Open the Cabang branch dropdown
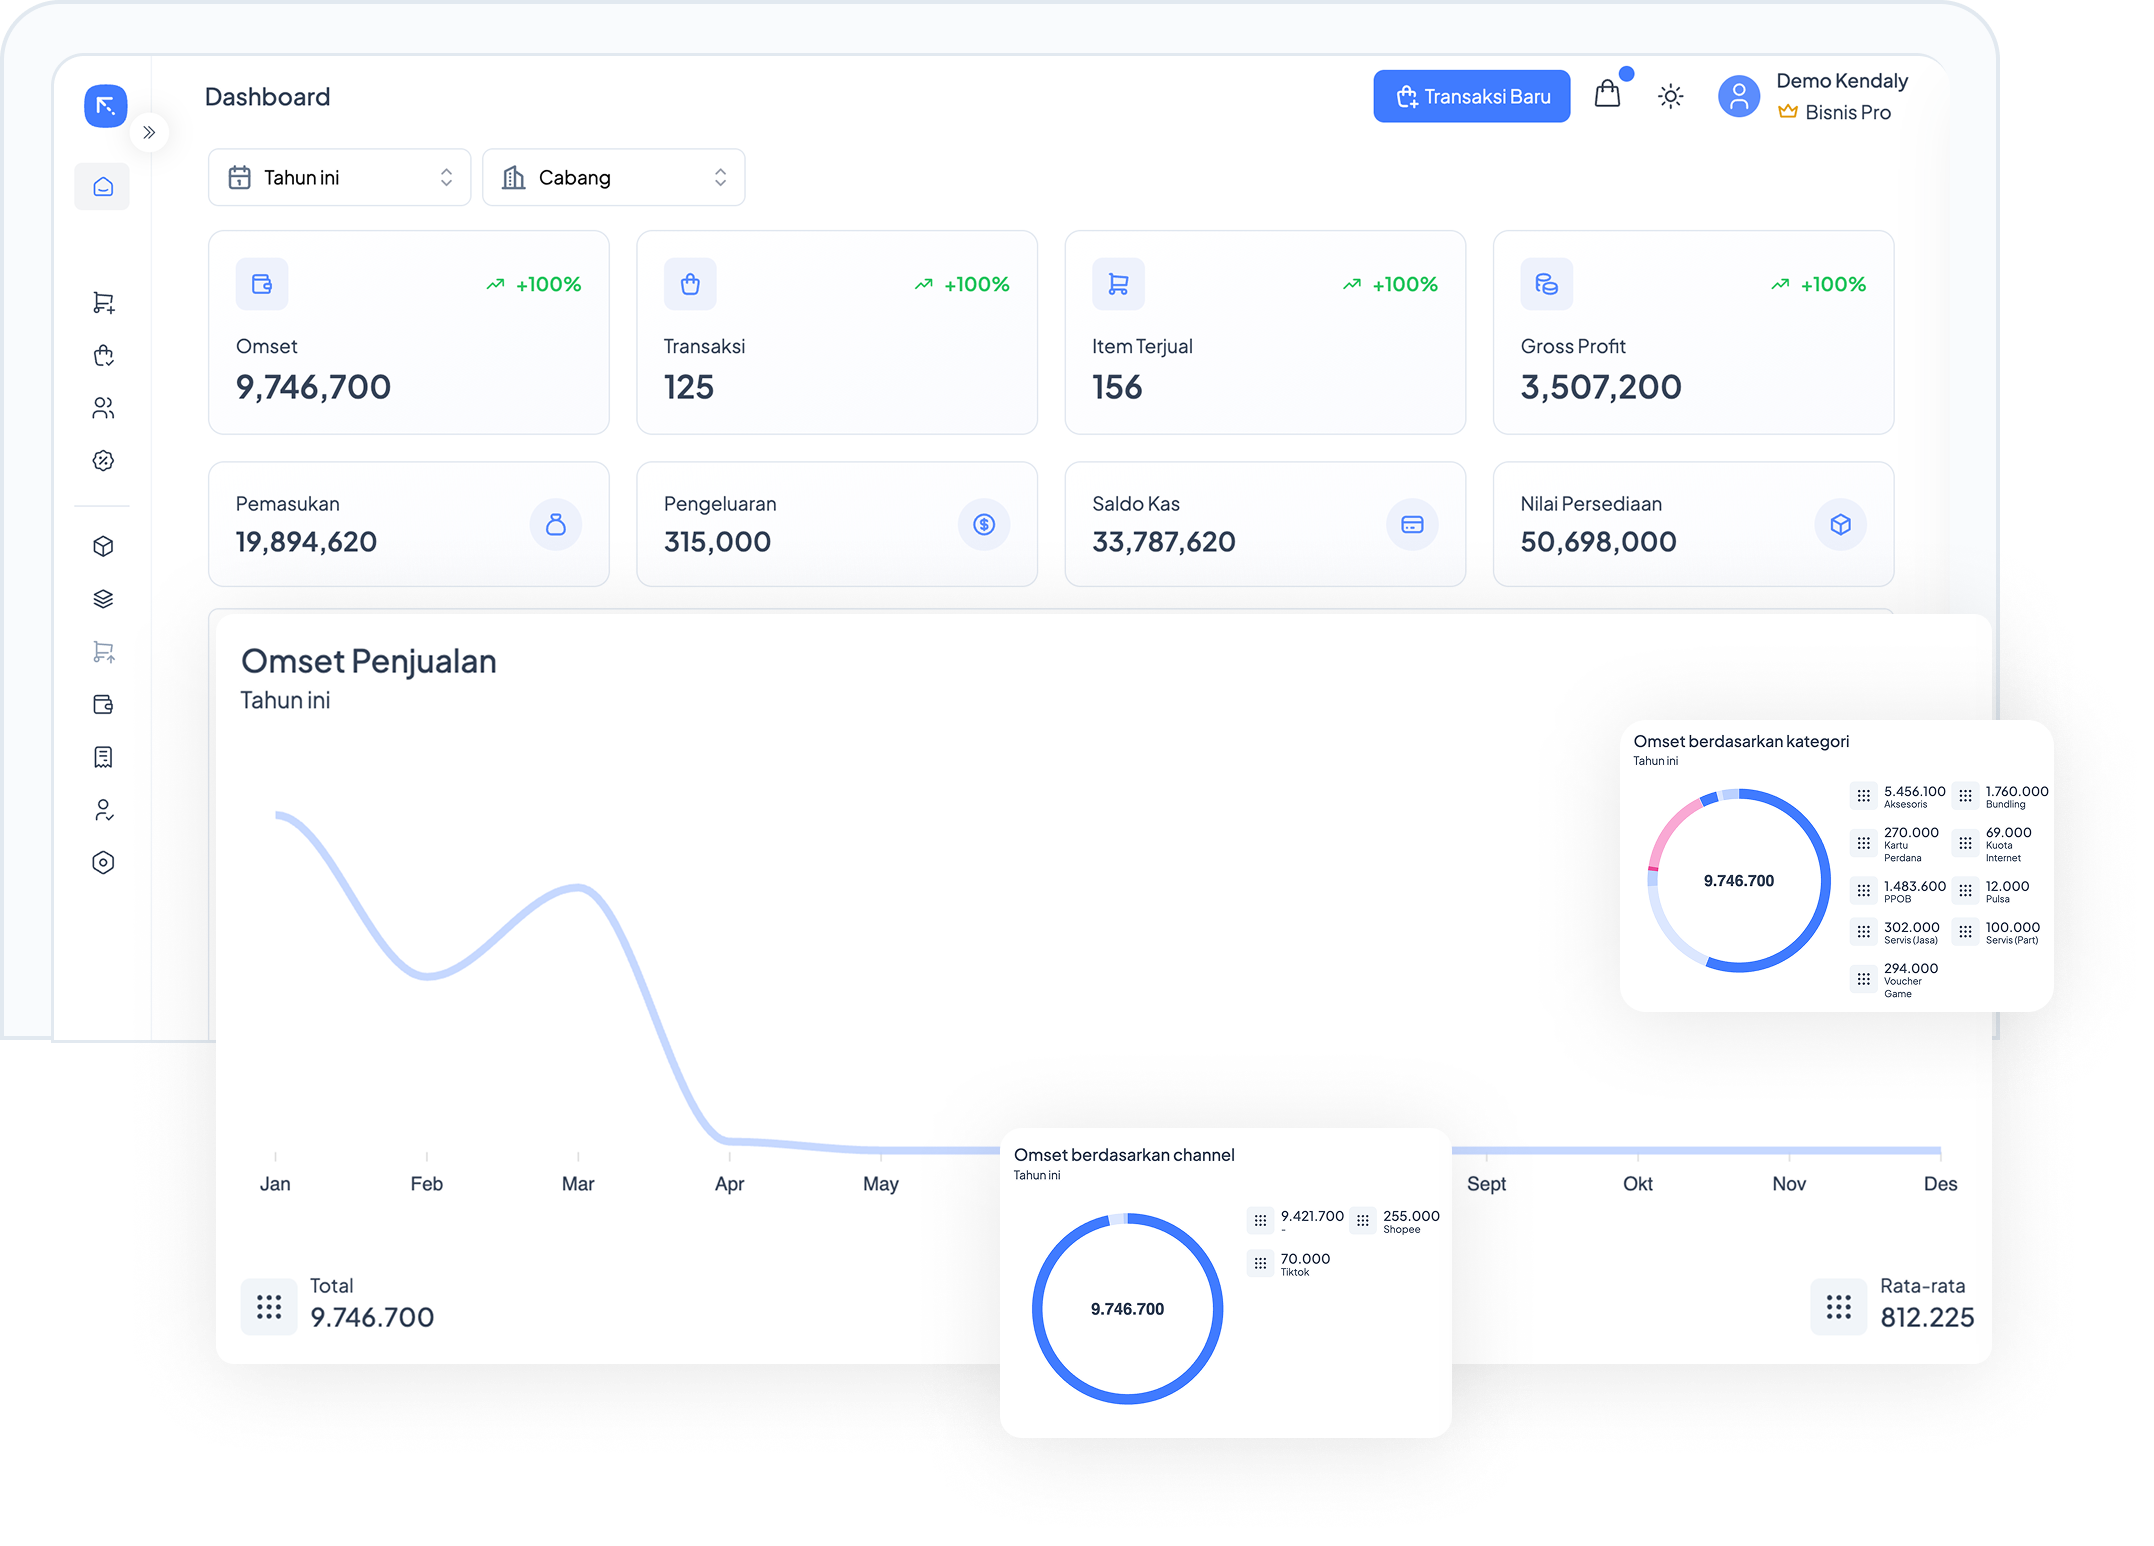The image size is (2154, 1546). pos(613,178)
